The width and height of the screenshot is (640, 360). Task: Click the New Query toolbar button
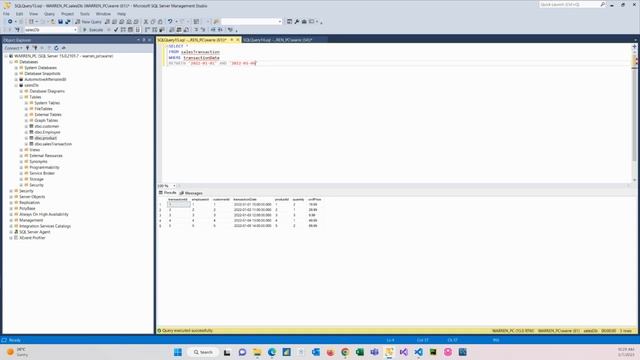click(x=88, y=22)
